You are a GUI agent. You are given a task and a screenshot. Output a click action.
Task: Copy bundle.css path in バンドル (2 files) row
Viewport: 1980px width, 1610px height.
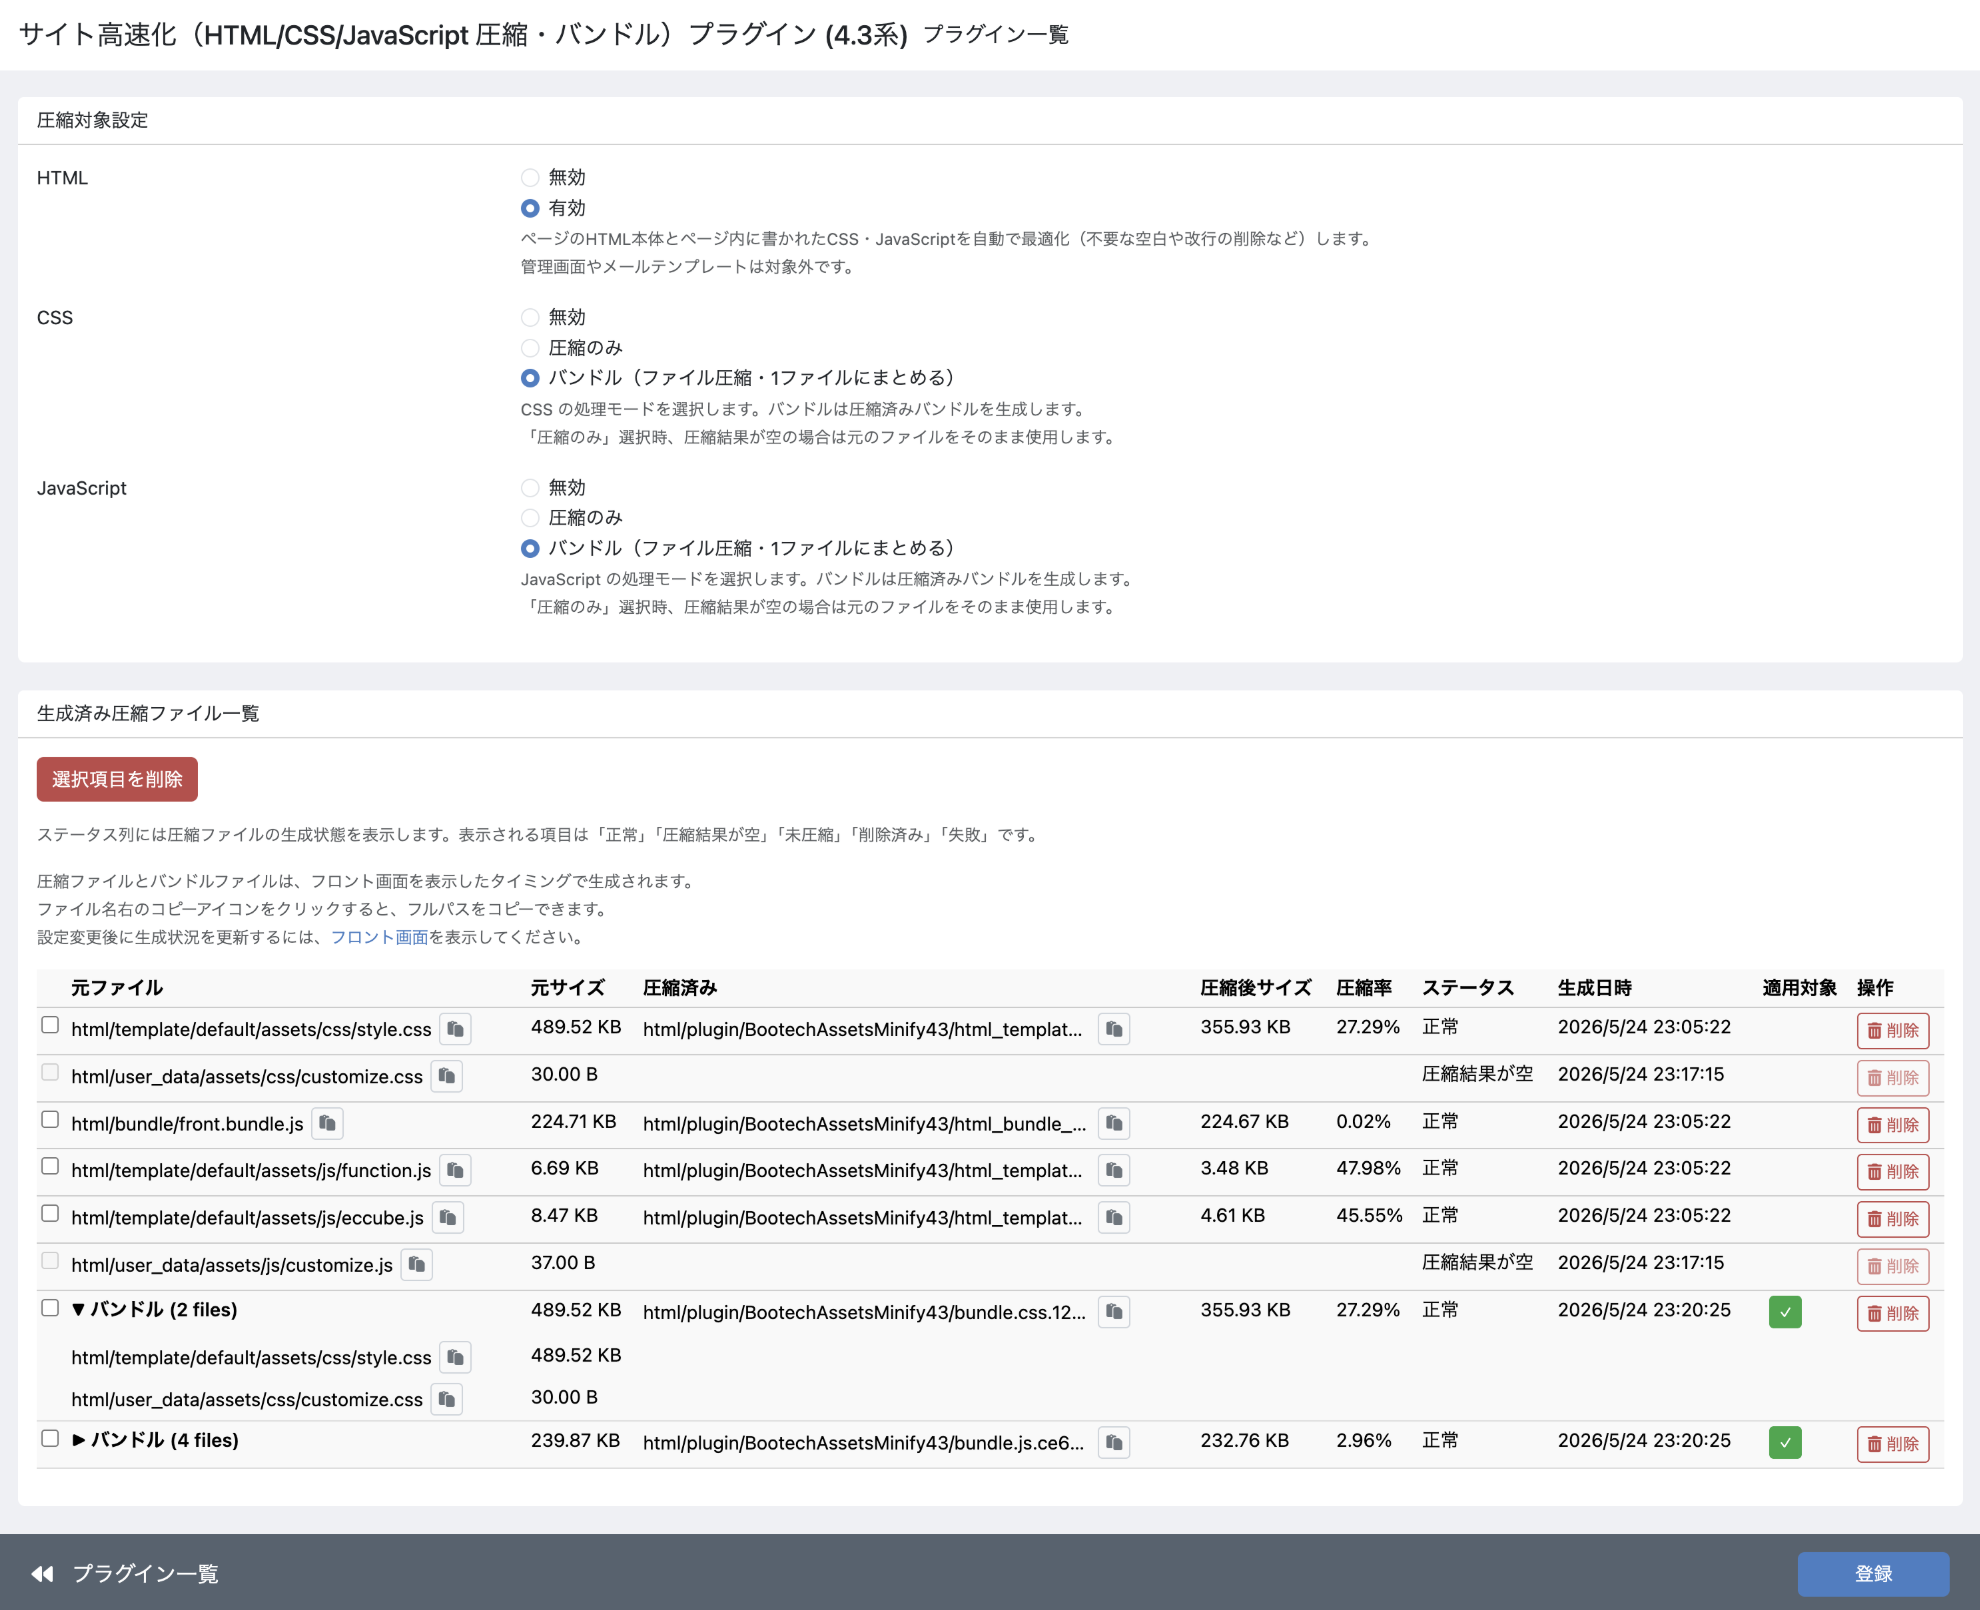click(x=1114, y=1311)
